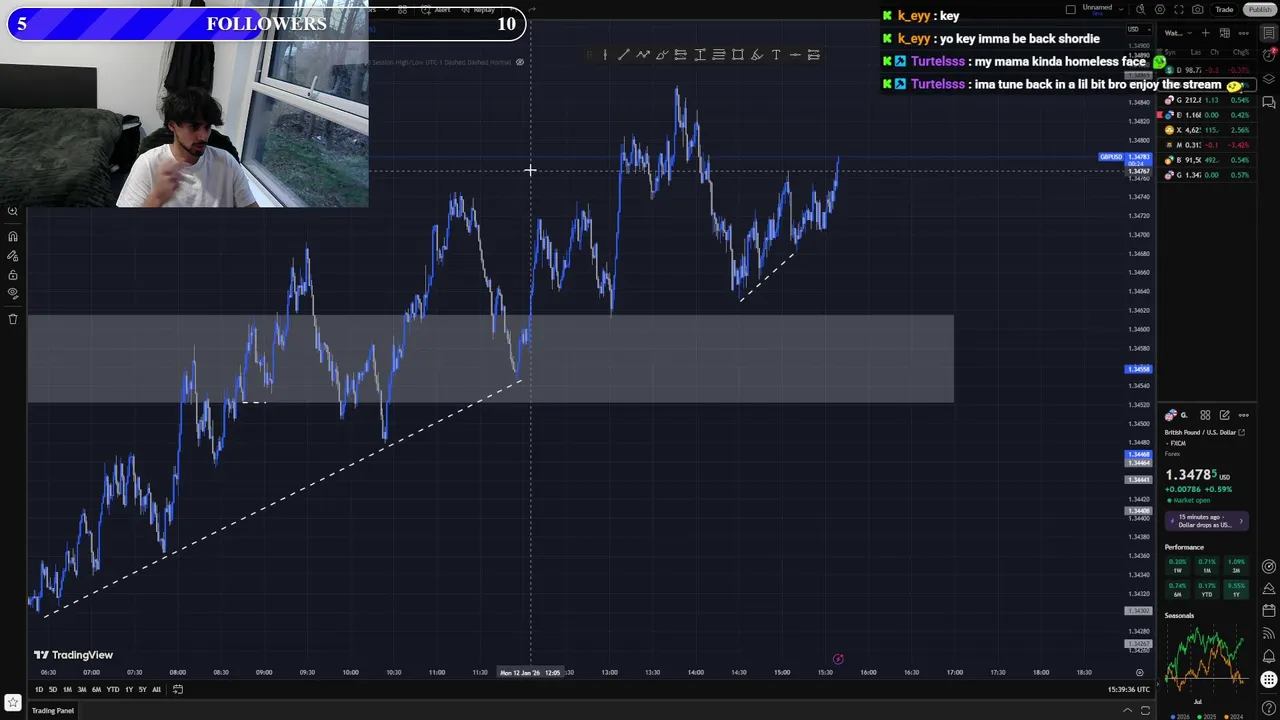Select the 1D time range
The width and height of the screenshot is (1280, 720).
pos(39,690)
